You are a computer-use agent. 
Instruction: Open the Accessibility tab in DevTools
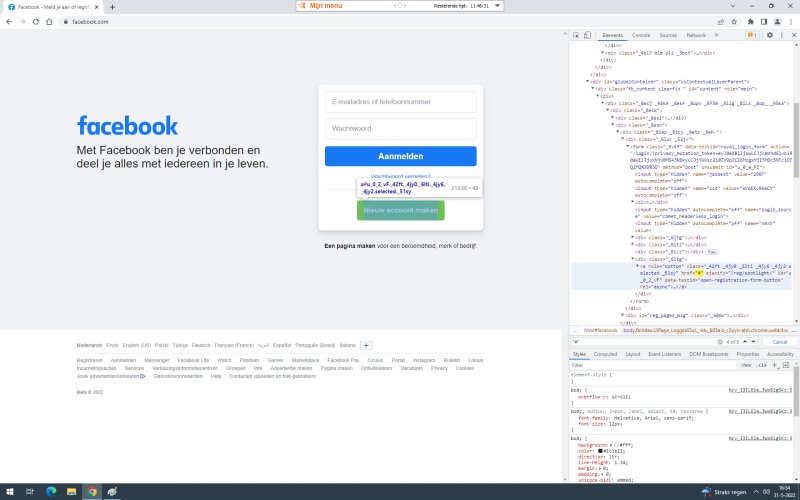[x=780, y=354]
